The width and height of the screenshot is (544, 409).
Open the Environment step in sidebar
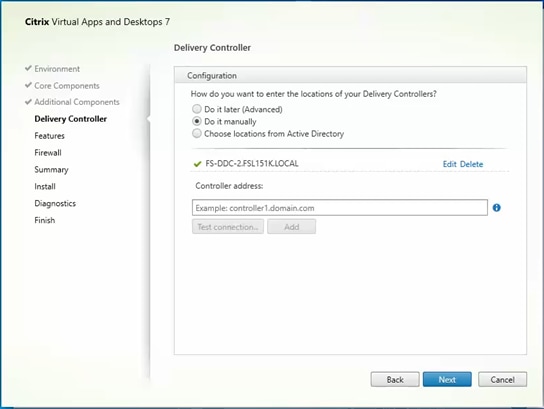click(x=57, y=69)
